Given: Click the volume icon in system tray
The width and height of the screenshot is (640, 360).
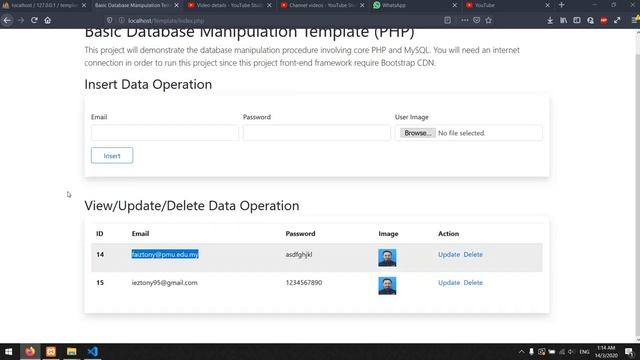Looking at the screenshot, I should click(571, 351).
